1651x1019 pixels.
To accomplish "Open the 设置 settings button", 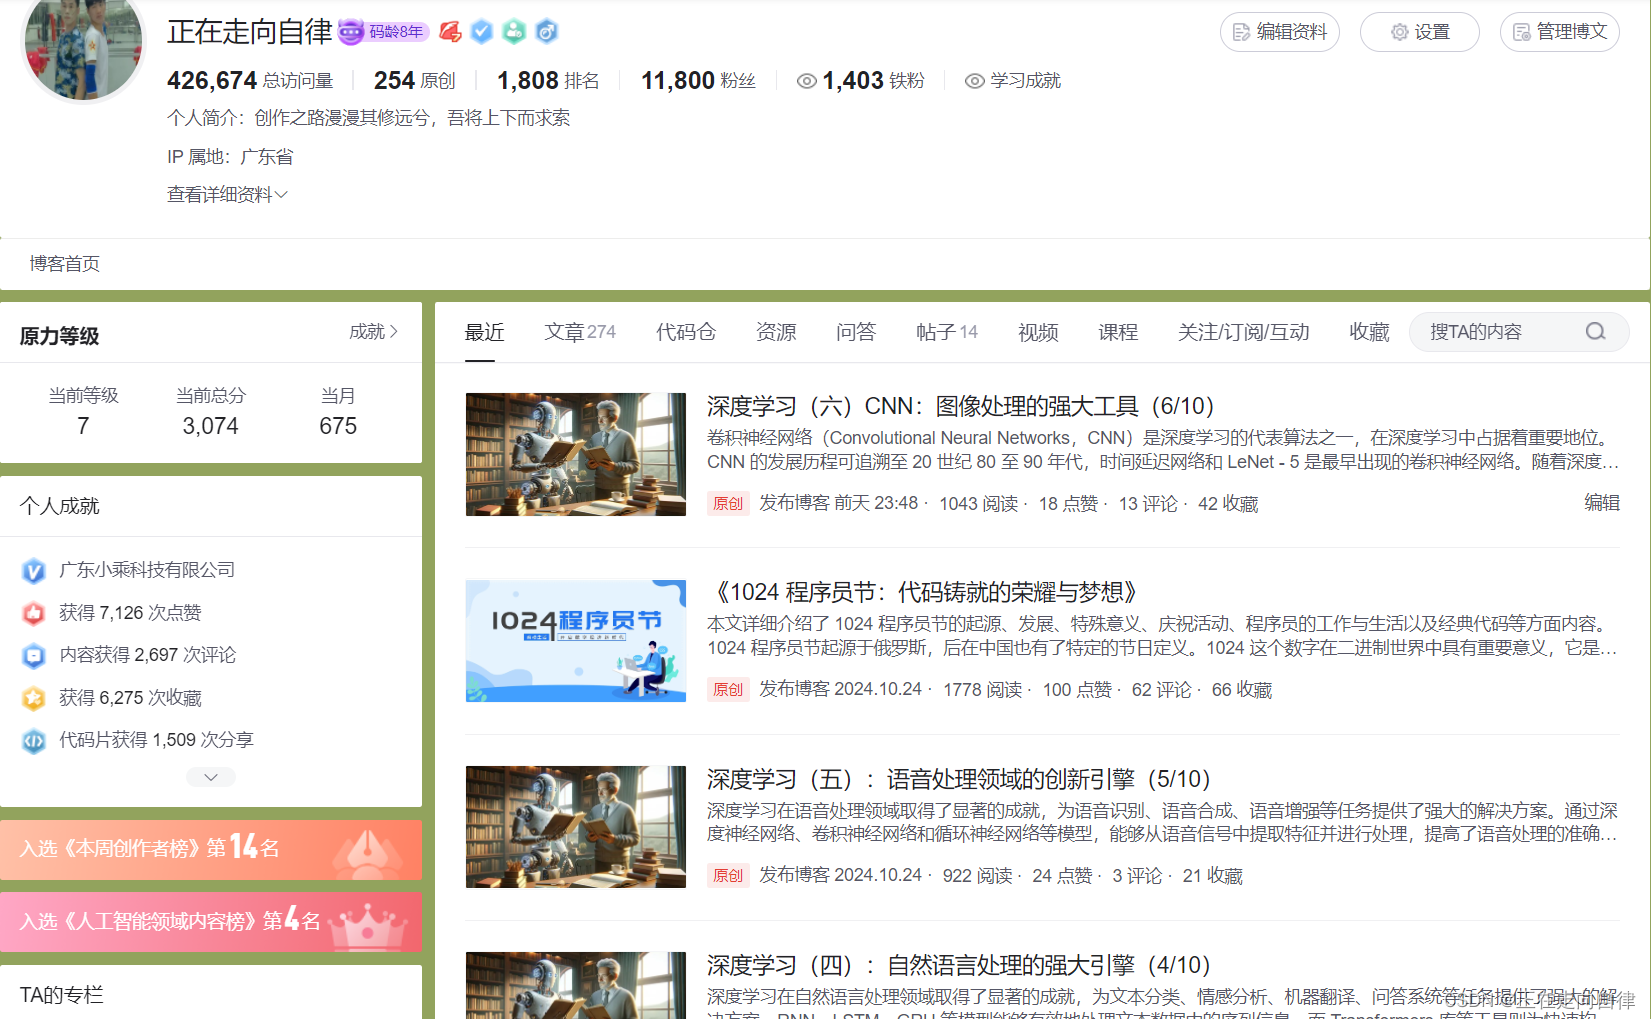I will 1419,32.
